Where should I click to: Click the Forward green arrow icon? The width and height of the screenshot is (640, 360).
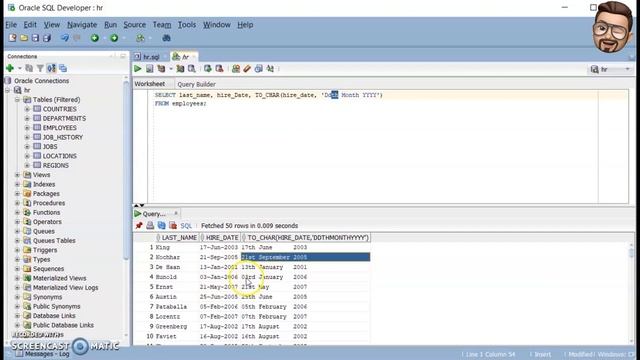point(114,38)
